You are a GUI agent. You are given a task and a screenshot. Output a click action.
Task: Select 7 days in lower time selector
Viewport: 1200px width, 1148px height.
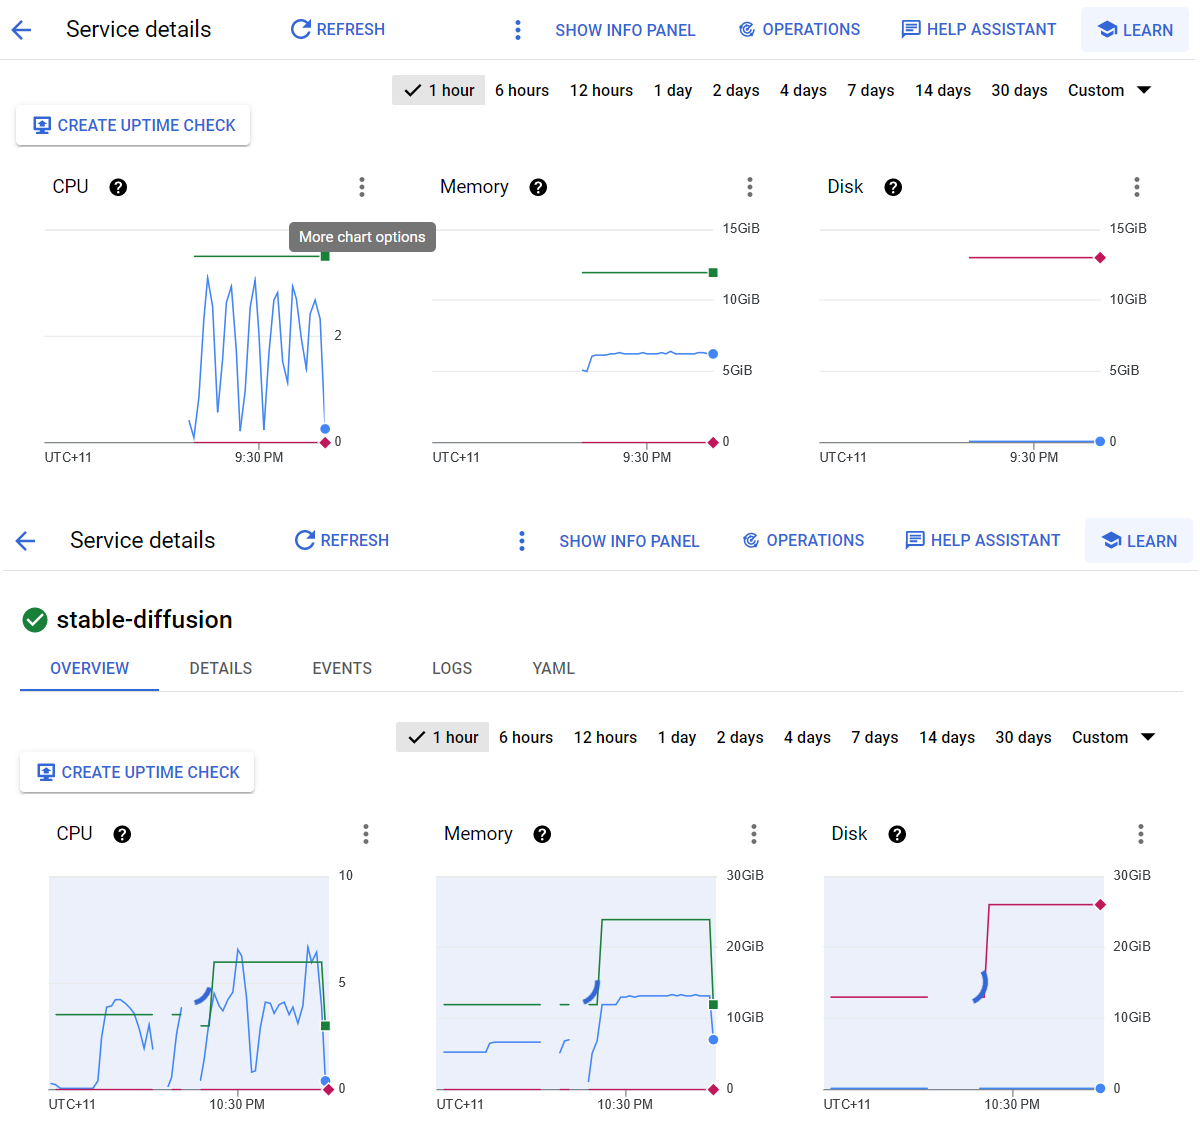[875, 737]
